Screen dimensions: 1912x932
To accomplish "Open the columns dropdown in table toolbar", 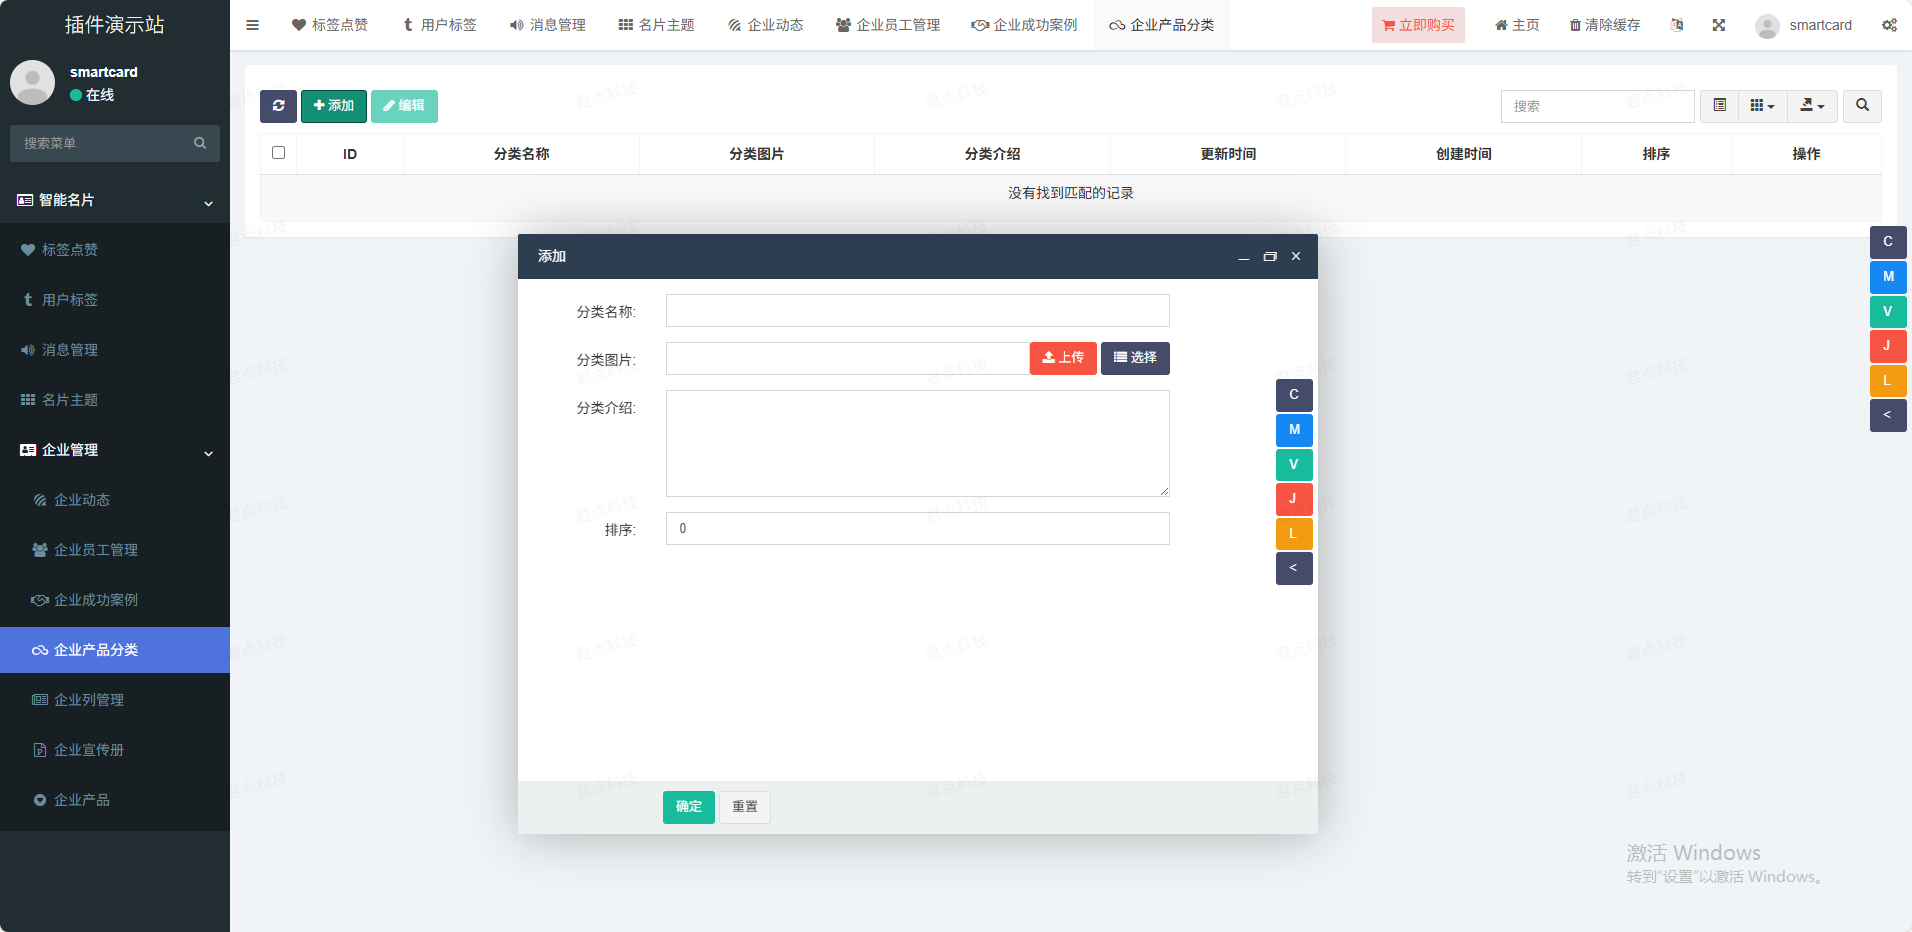I will pyautogui.click(x=1762, y=106).
